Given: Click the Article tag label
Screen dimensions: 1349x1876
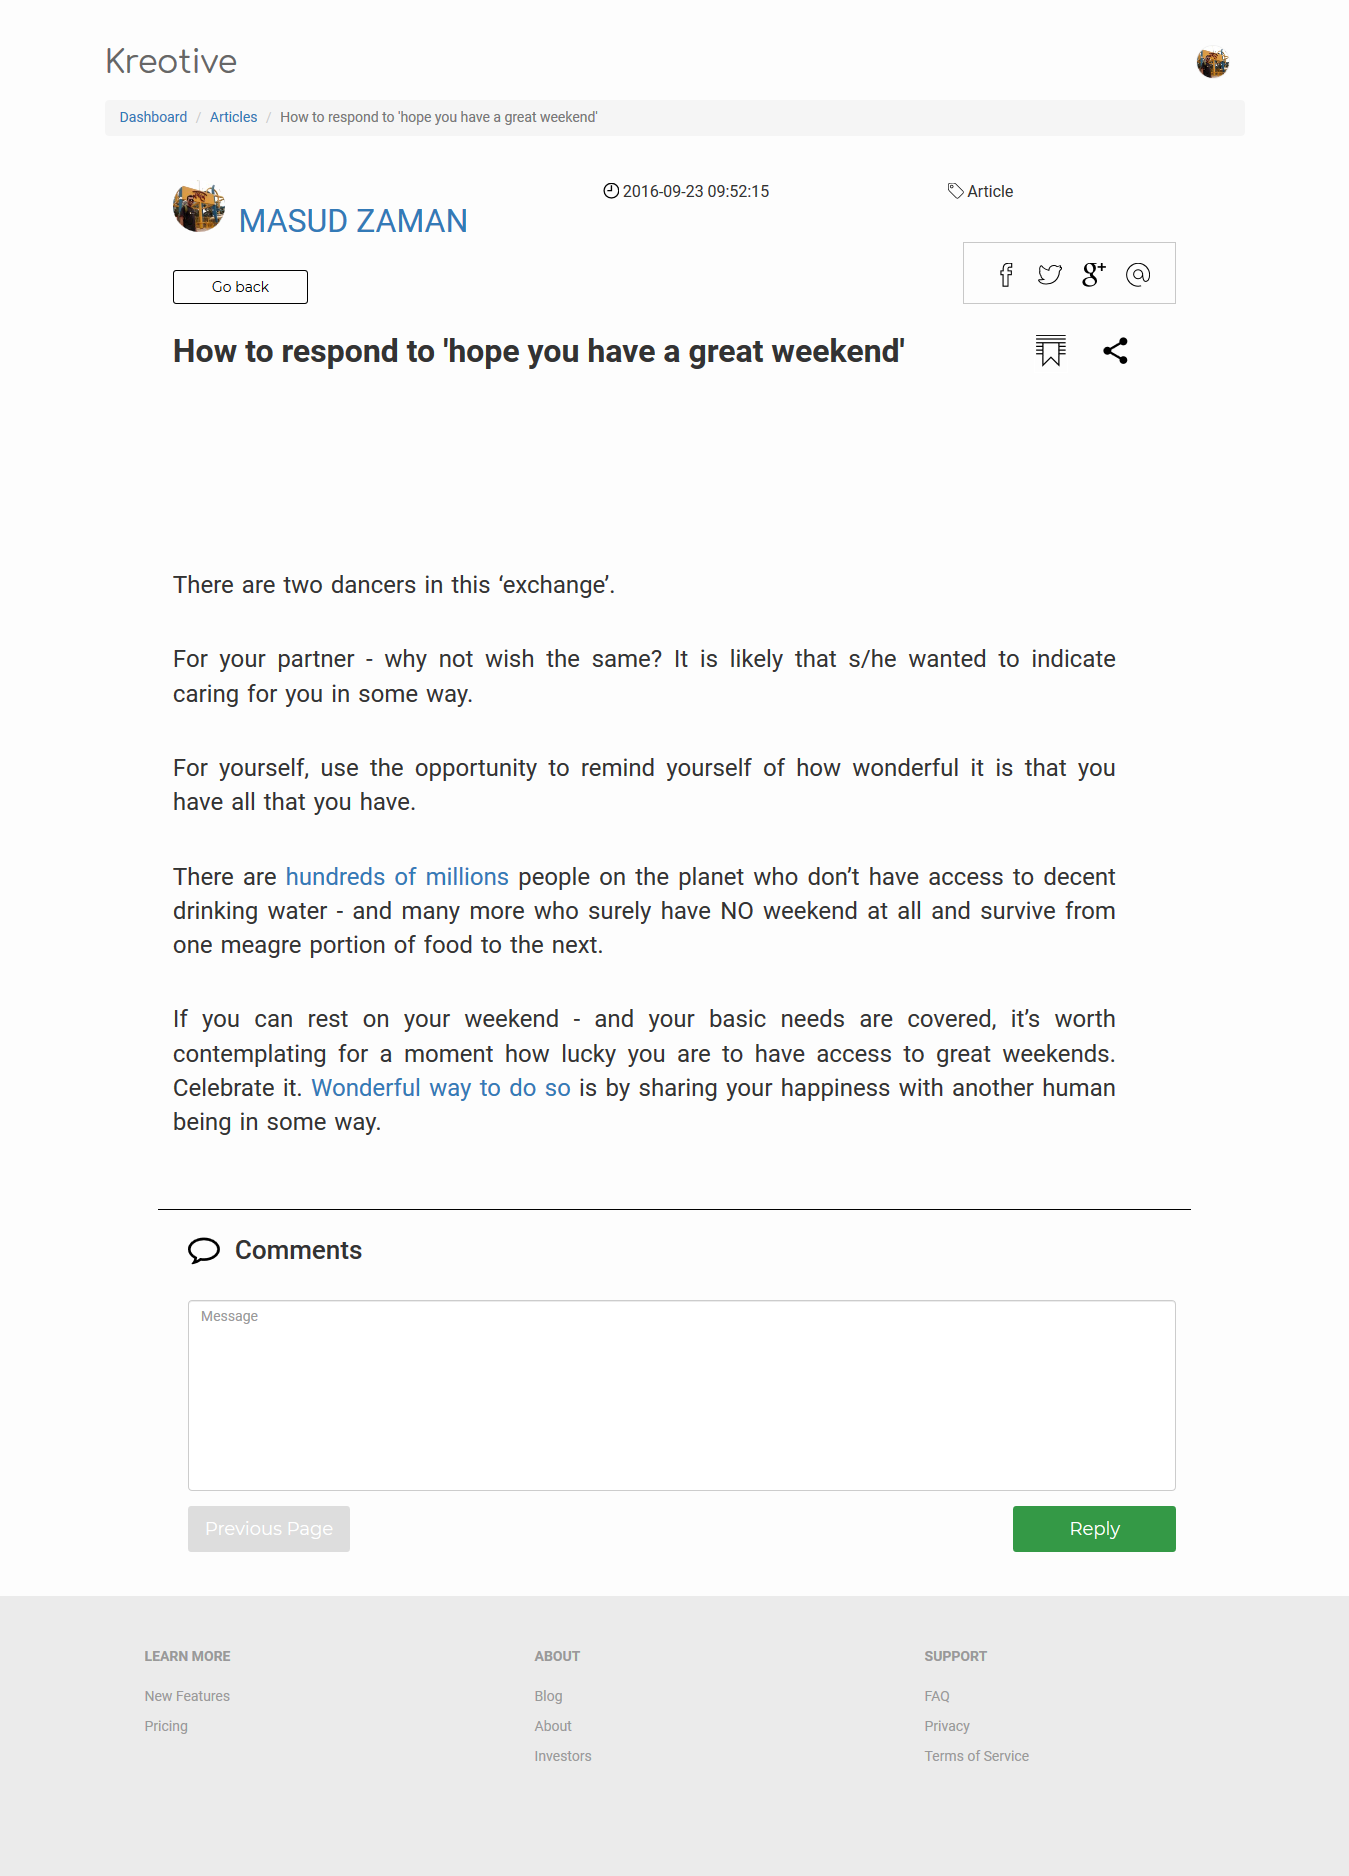Looking at the screenshot, I should coord(990,191).
